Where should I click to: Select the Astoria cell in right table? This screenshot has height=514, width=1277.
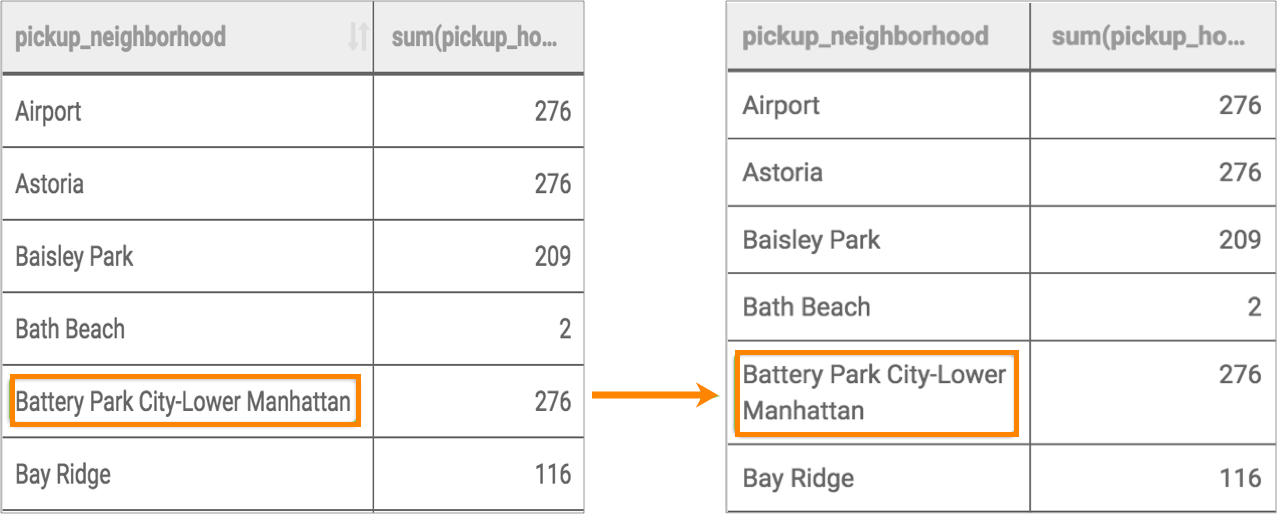coord(782,172)
